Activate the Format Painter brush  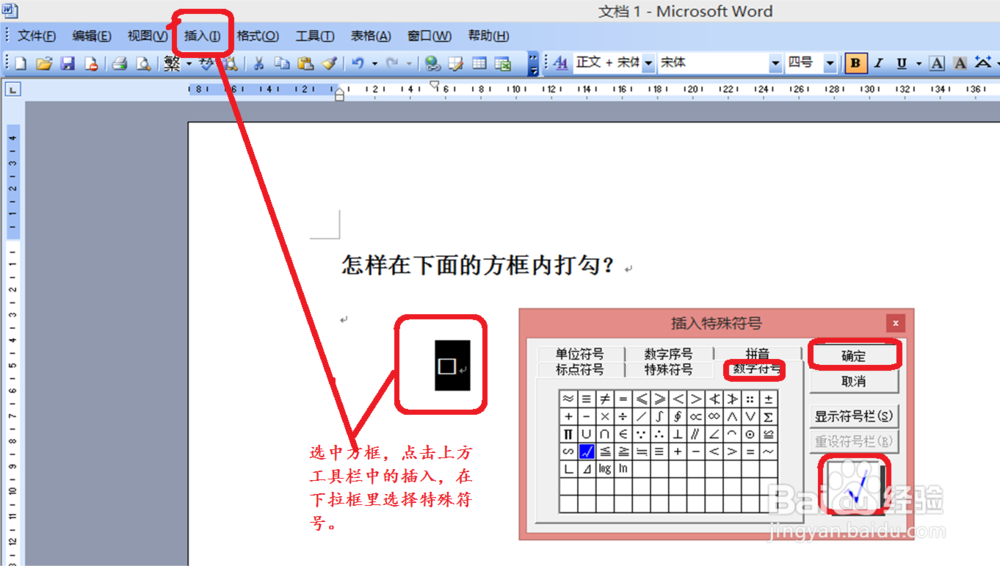pos(329,63)
